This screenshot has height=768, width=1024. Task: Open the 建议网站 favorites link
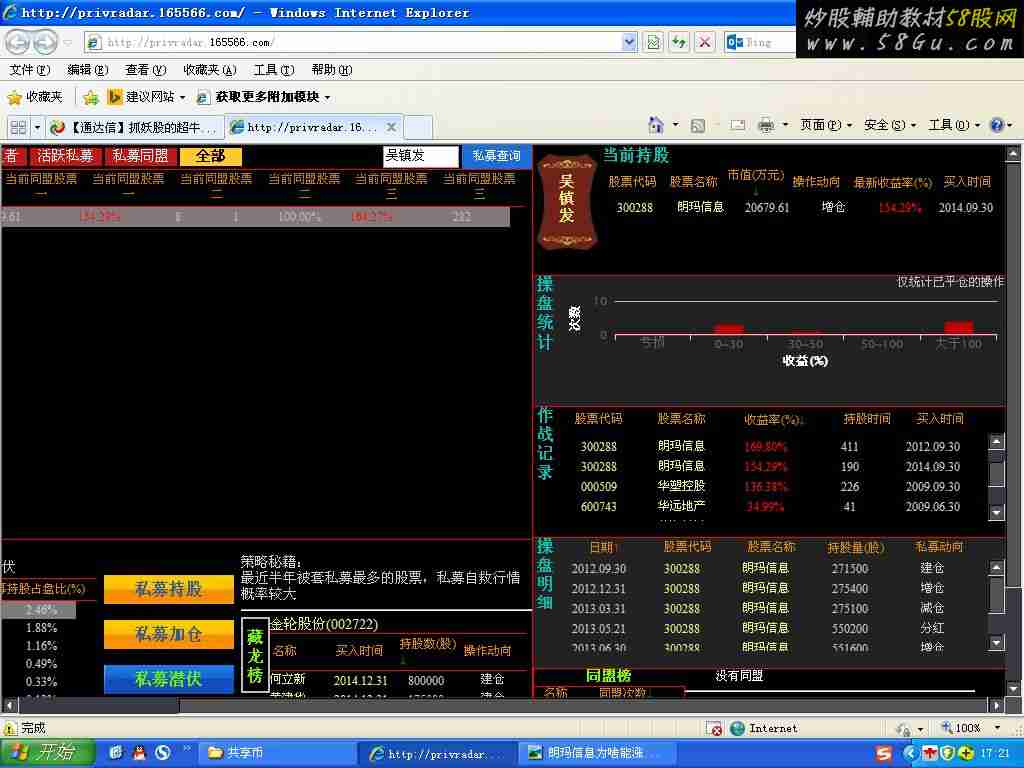click(x=147, y=97)
